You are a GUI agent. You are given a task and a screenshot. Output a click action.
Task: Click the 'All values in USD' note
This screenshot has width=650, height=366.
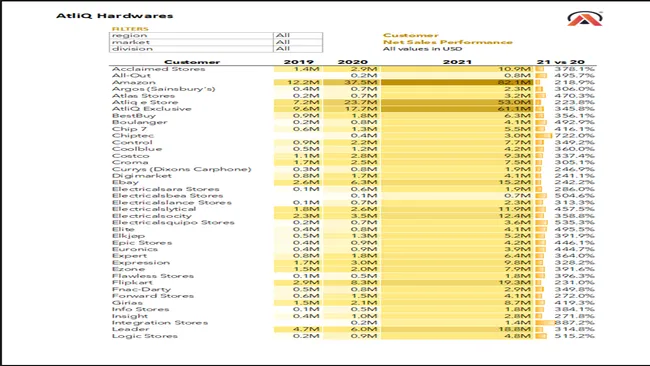422,49
